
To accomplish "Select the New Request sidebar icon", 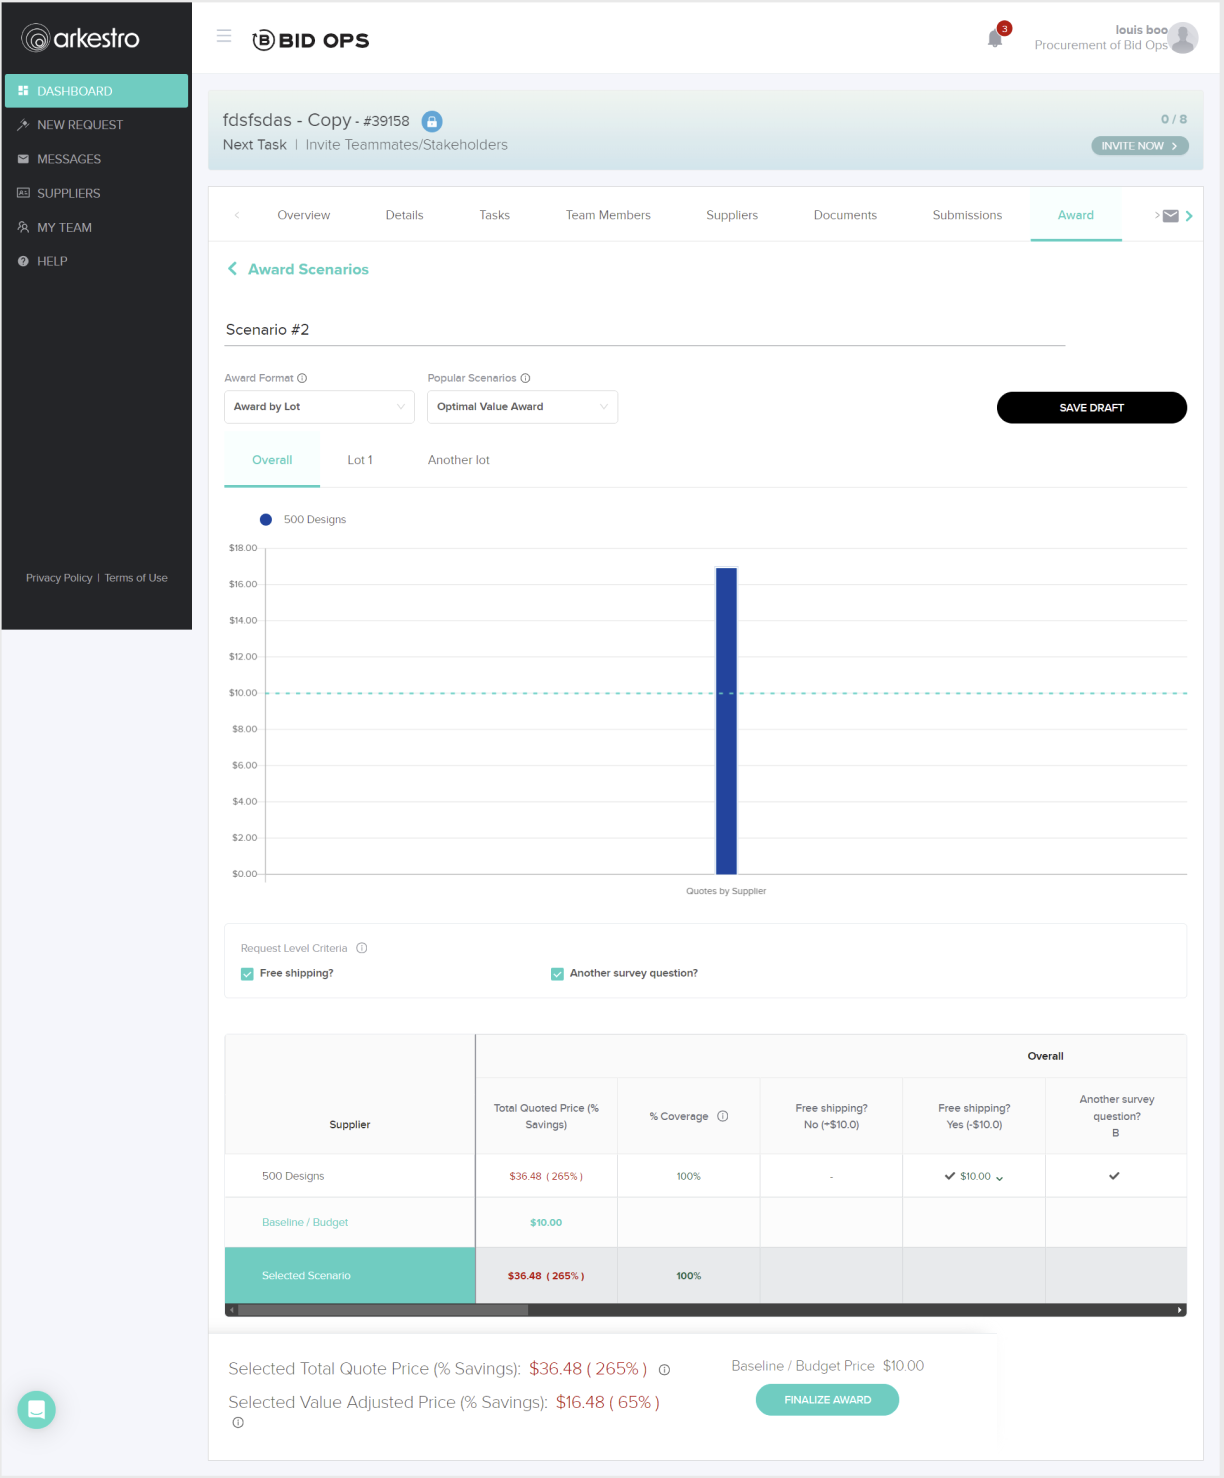I will pyautogui.click(x=24, y=124).
